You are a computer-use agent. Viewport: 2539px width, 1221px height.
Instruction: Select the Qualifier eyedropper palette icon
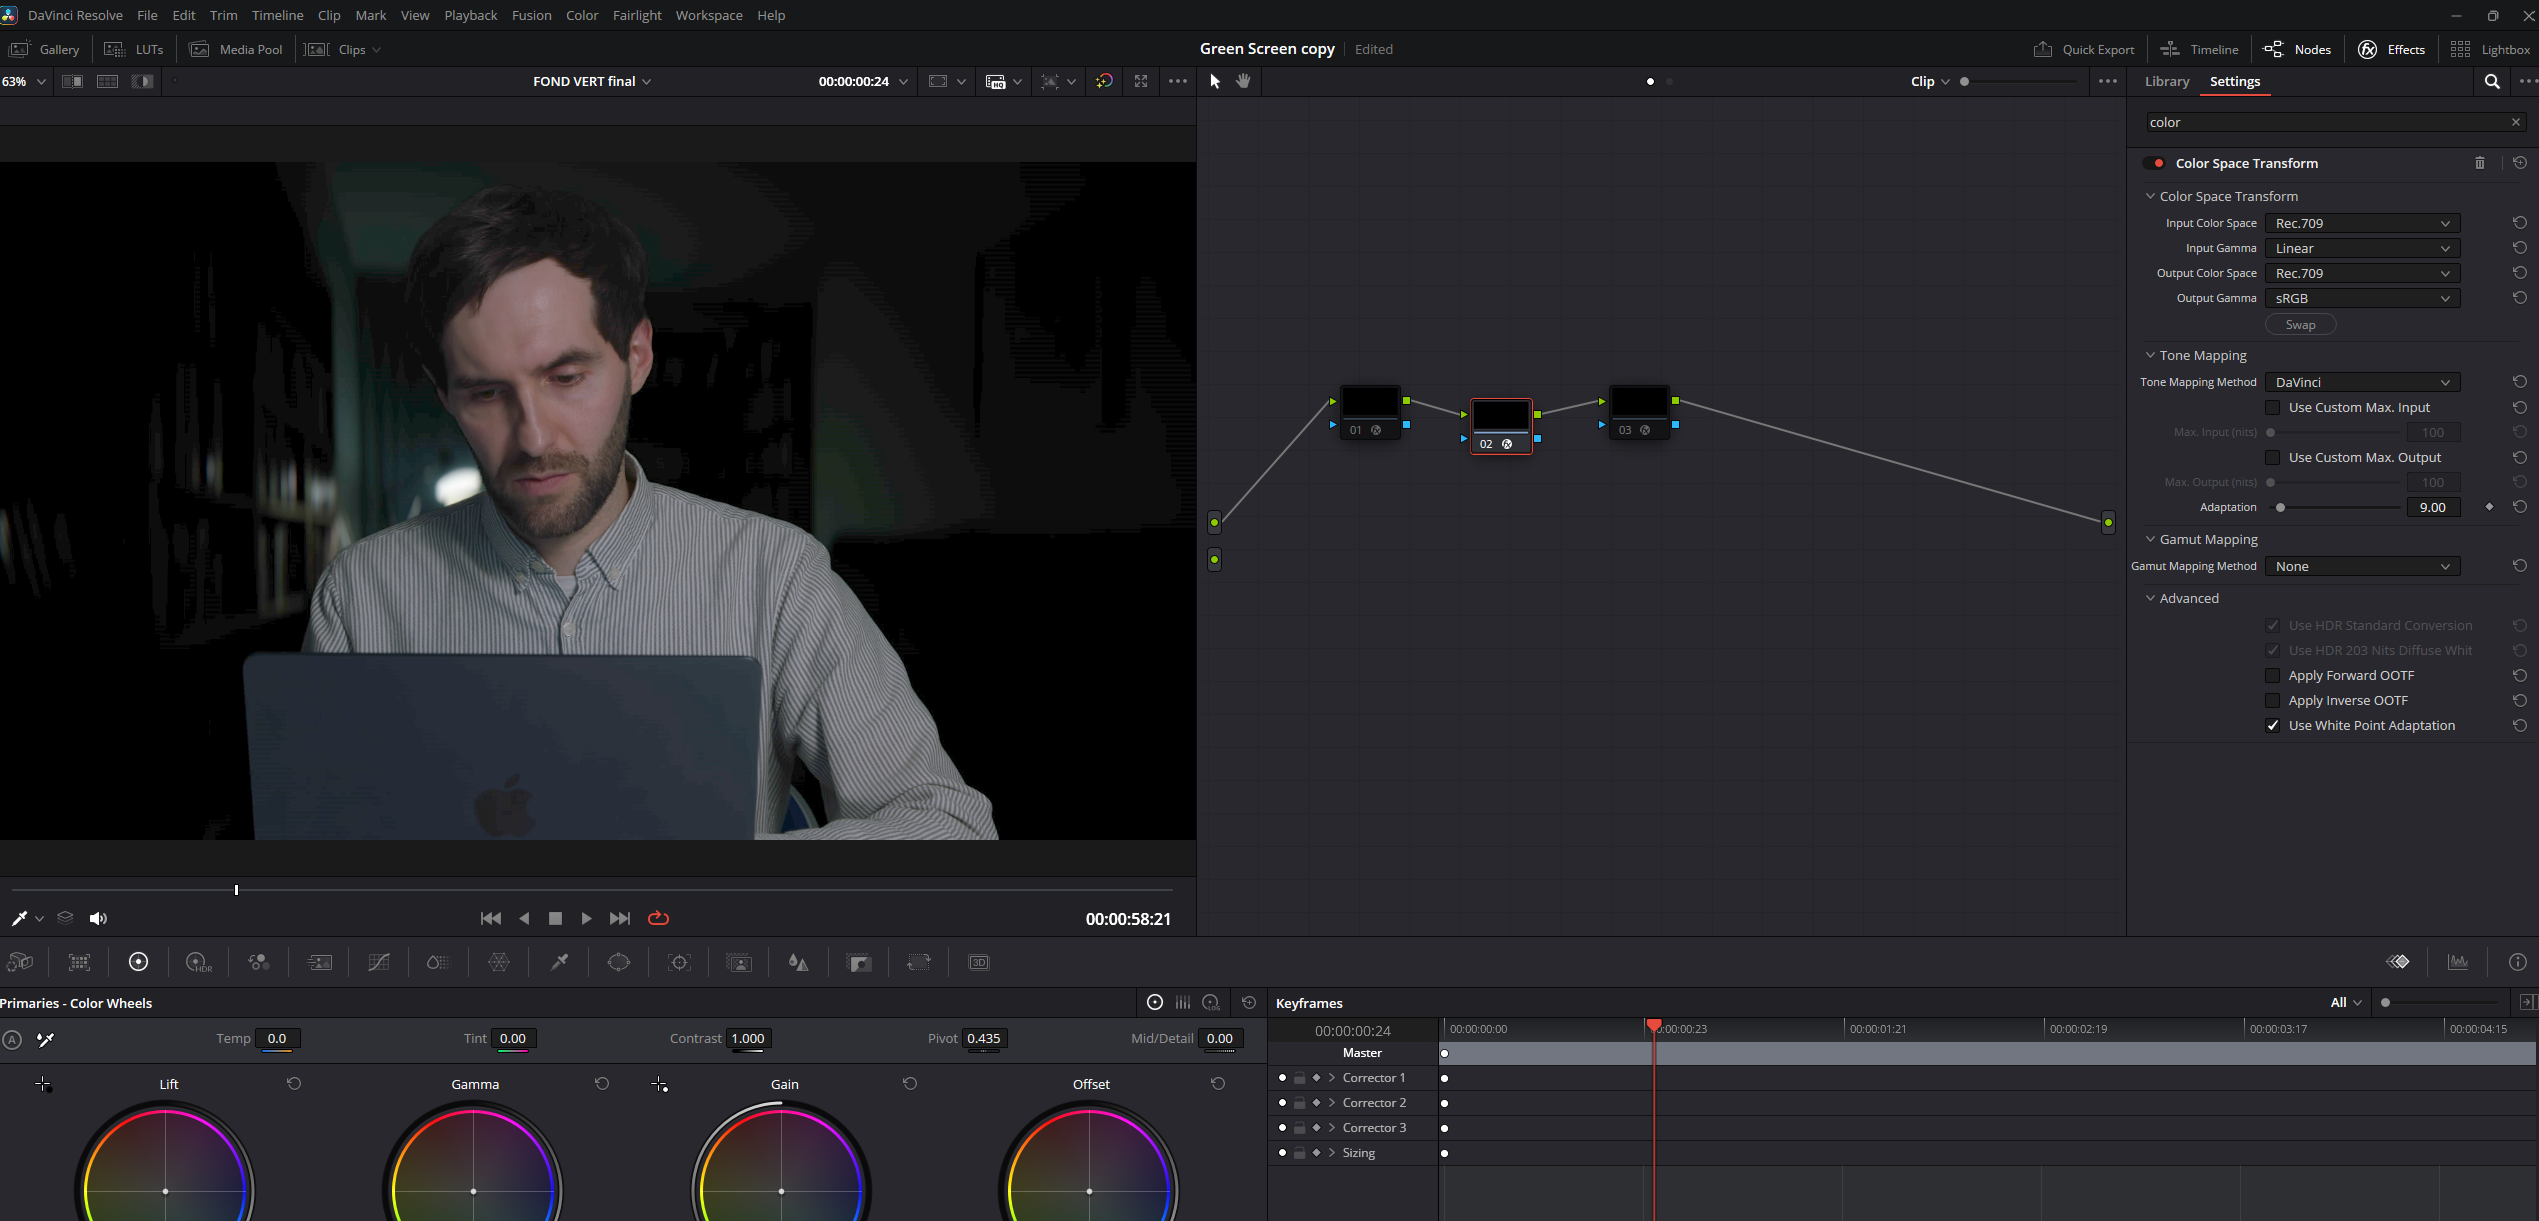560,962
